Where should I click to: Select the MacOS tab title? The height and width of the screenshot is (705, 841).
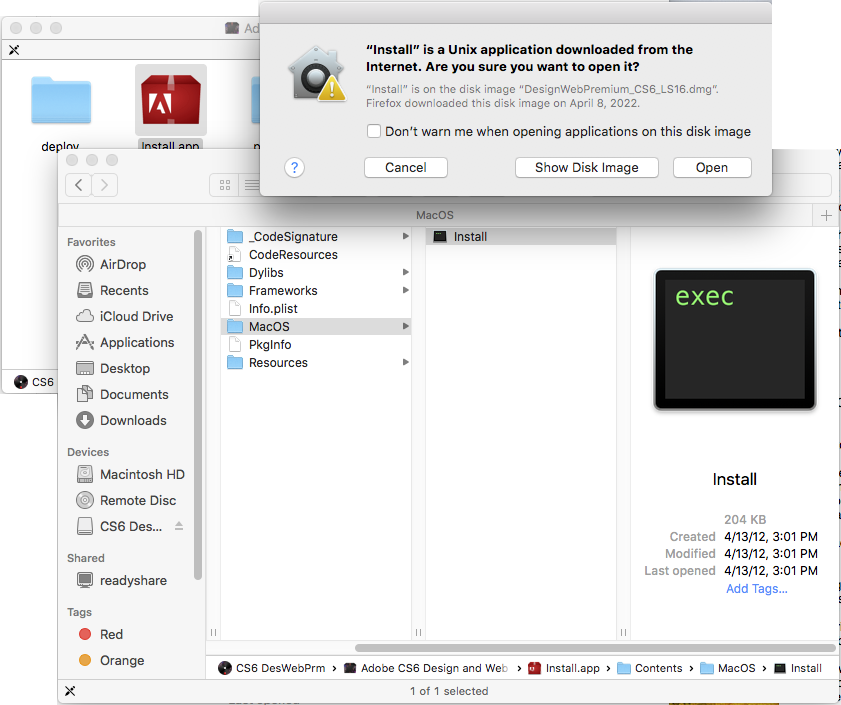(x=435, y=215)
